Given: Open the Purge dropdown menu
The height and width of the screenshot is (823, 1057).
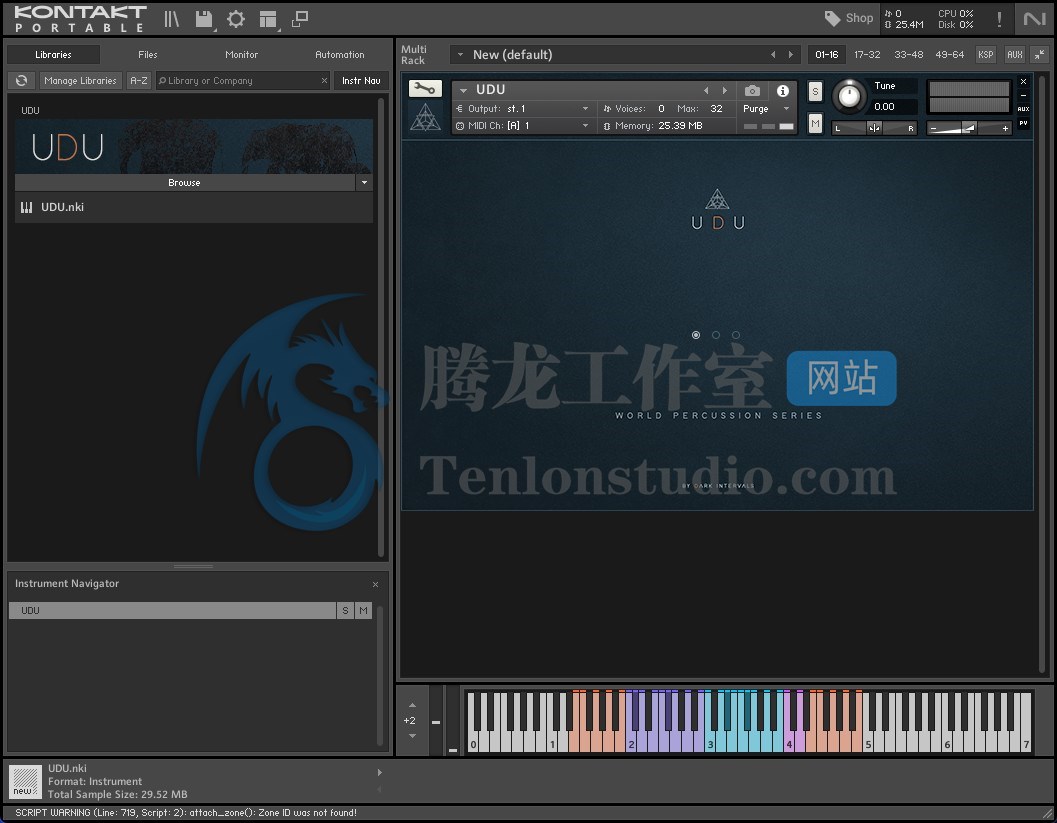Looking at the screenshot, I should tap(766, 109).
